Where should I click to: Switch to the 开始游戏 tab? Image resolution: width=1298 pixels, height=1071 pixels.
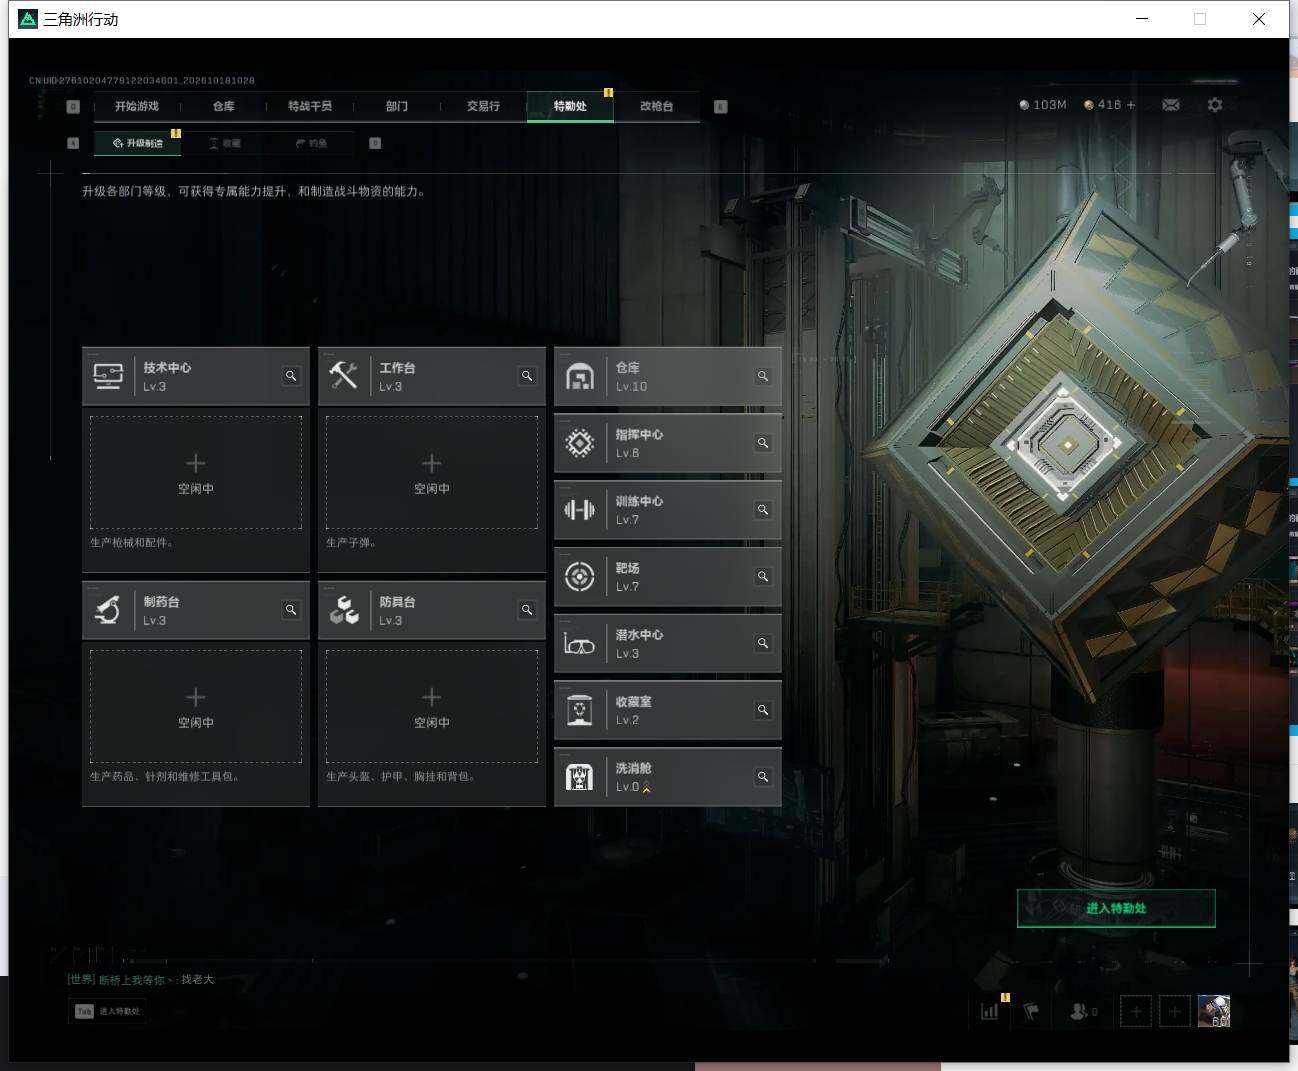click(x=136, y=106)
